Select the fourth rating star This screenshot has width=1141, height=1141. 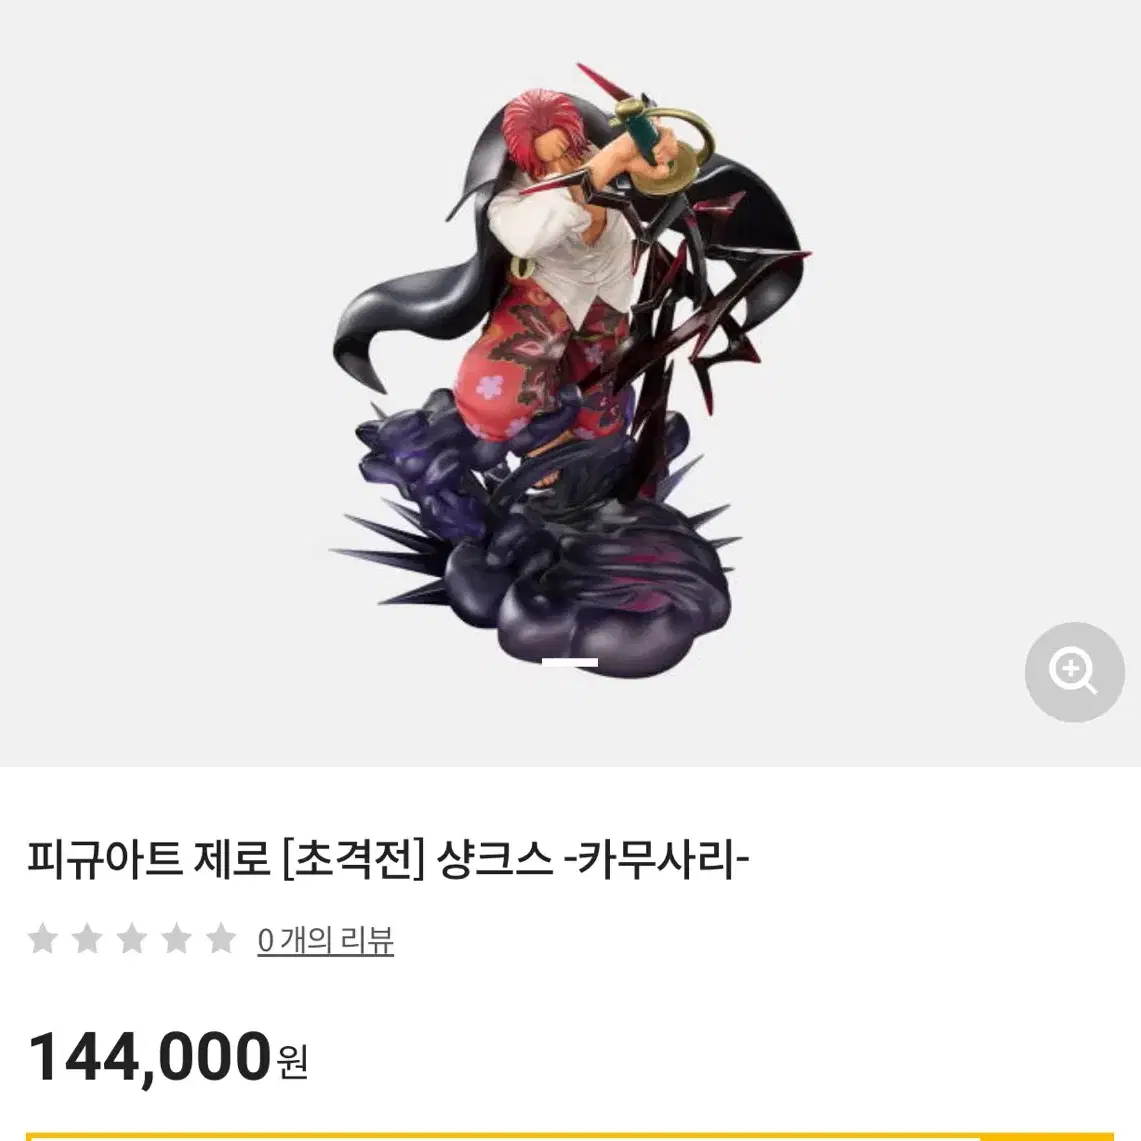point(176,939)
